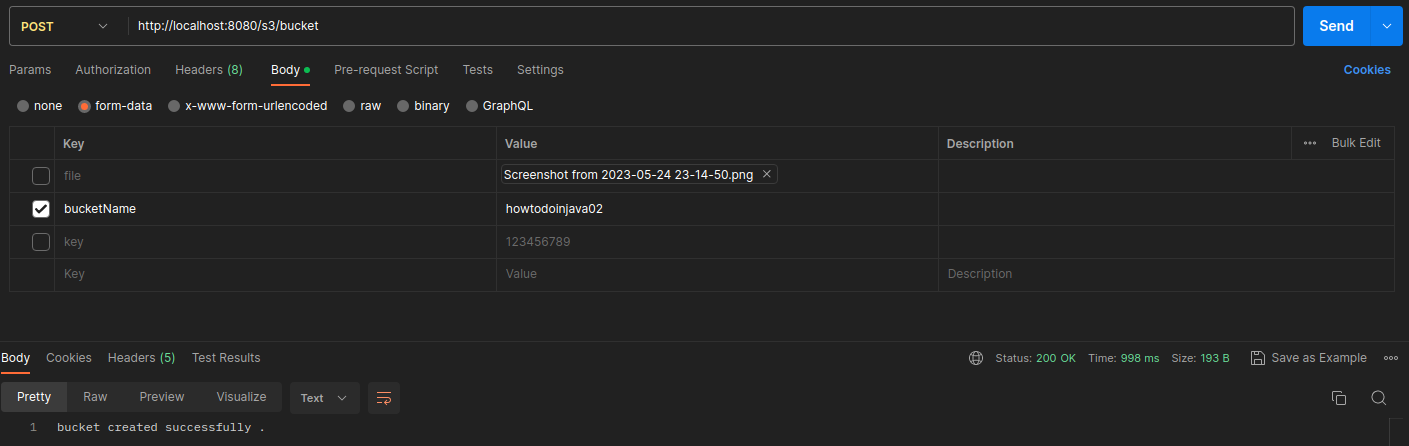Click the request URL input field
Viewport: 1409px width, 446px height.
click(712, 26)
